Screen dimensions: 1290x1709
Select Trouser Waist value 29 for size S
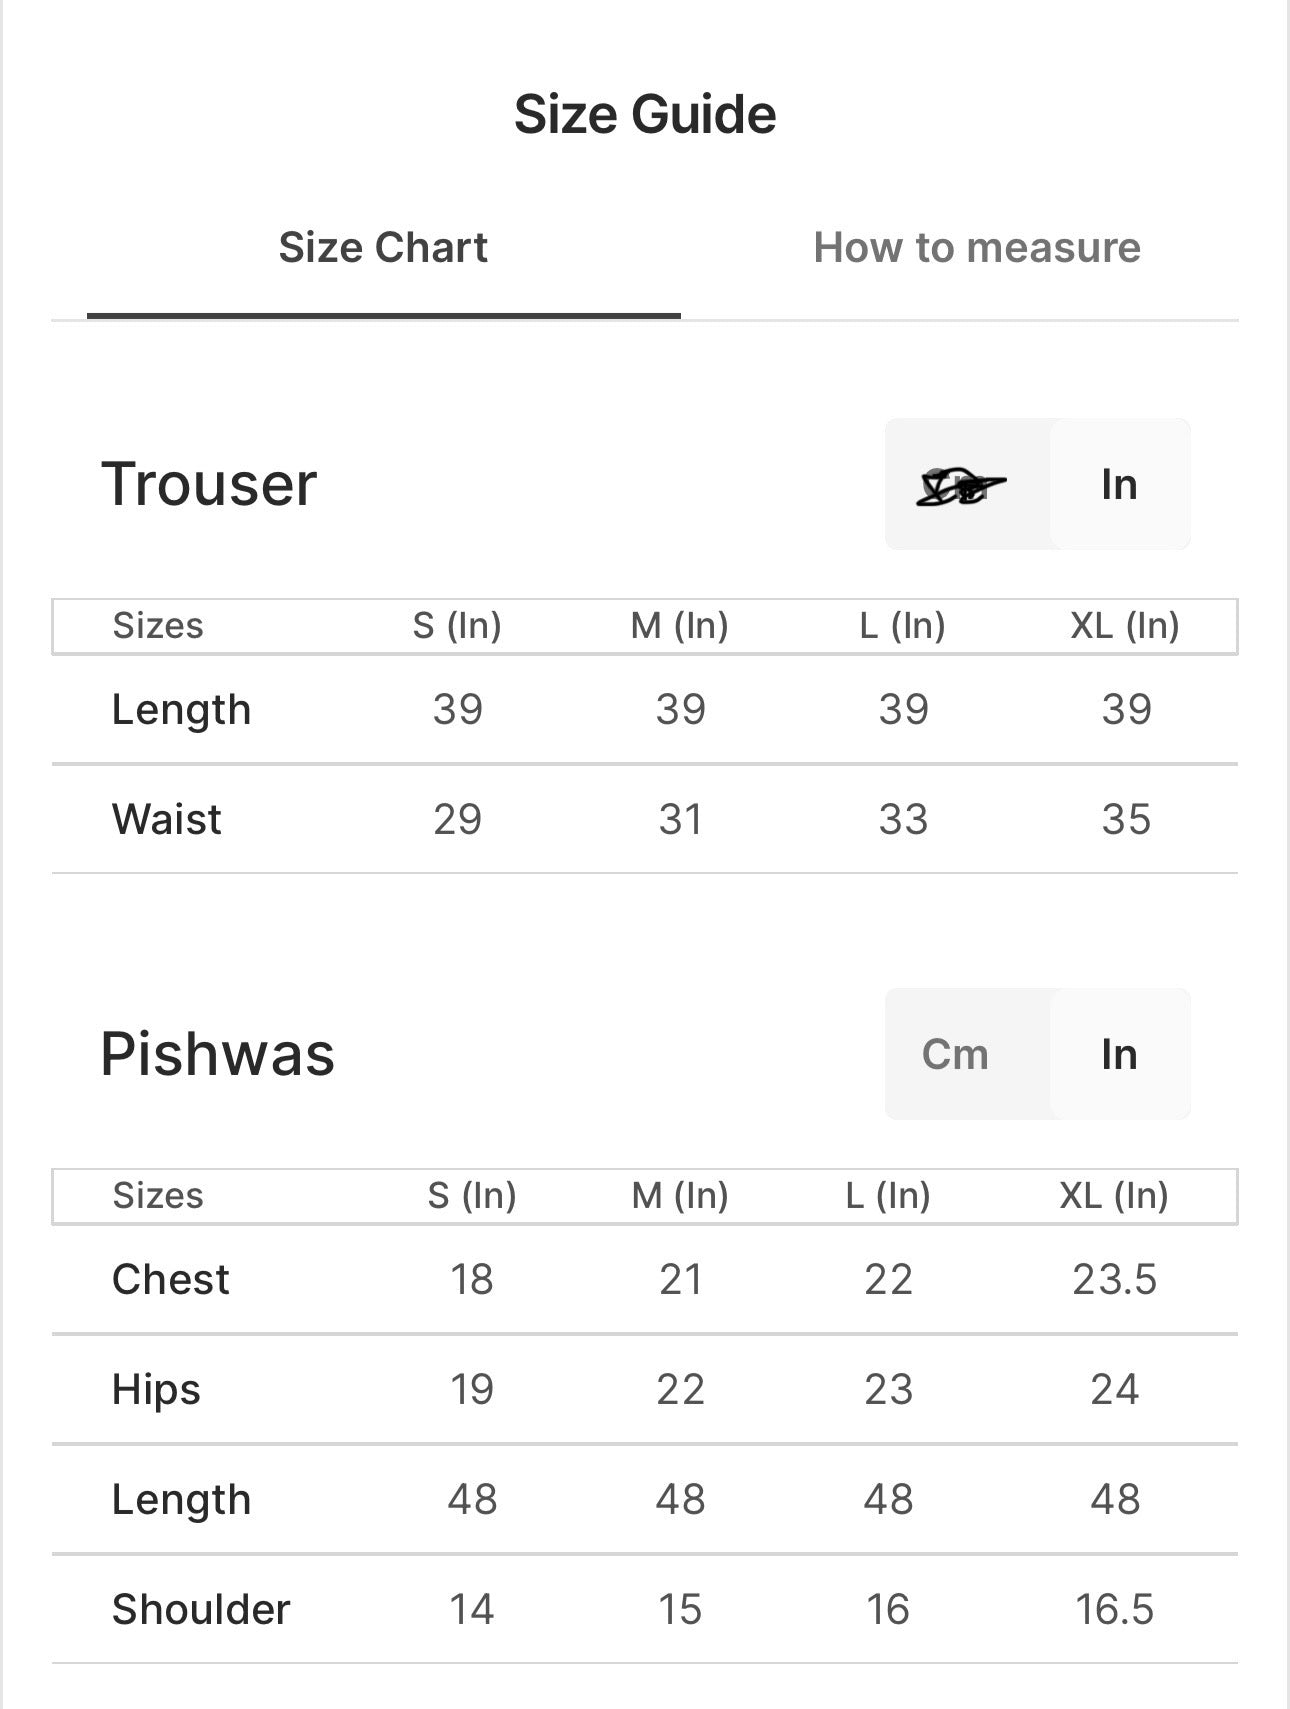click(x=457, y=820)
